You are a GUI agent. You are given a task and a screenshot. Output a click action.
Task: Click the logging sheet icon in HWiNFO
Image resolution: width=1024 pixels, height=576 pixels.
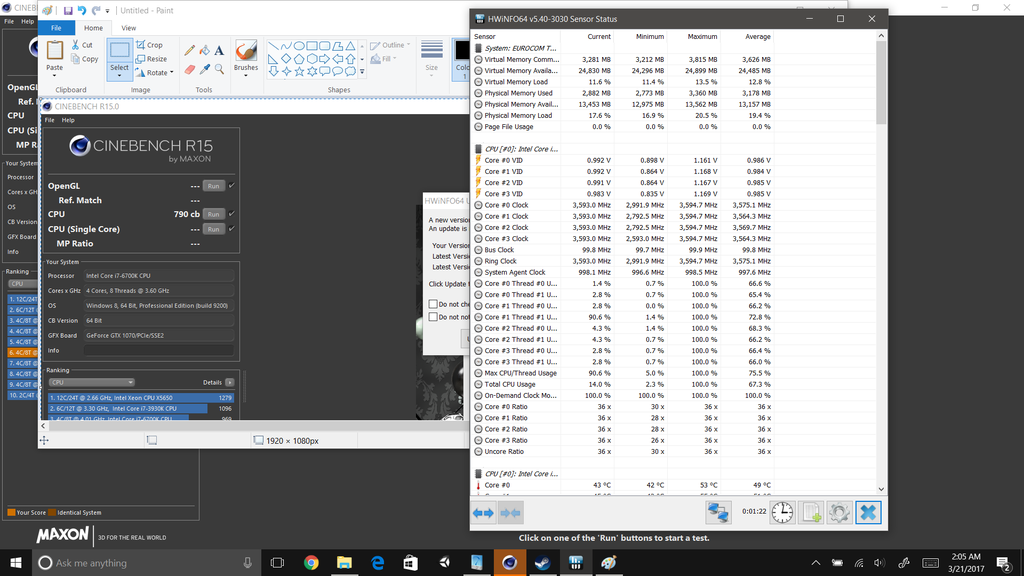click(x=811, y=513)
